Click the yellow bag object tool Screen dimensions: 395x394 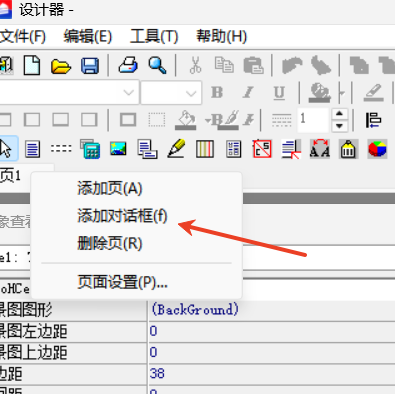(x=348, y=149)
